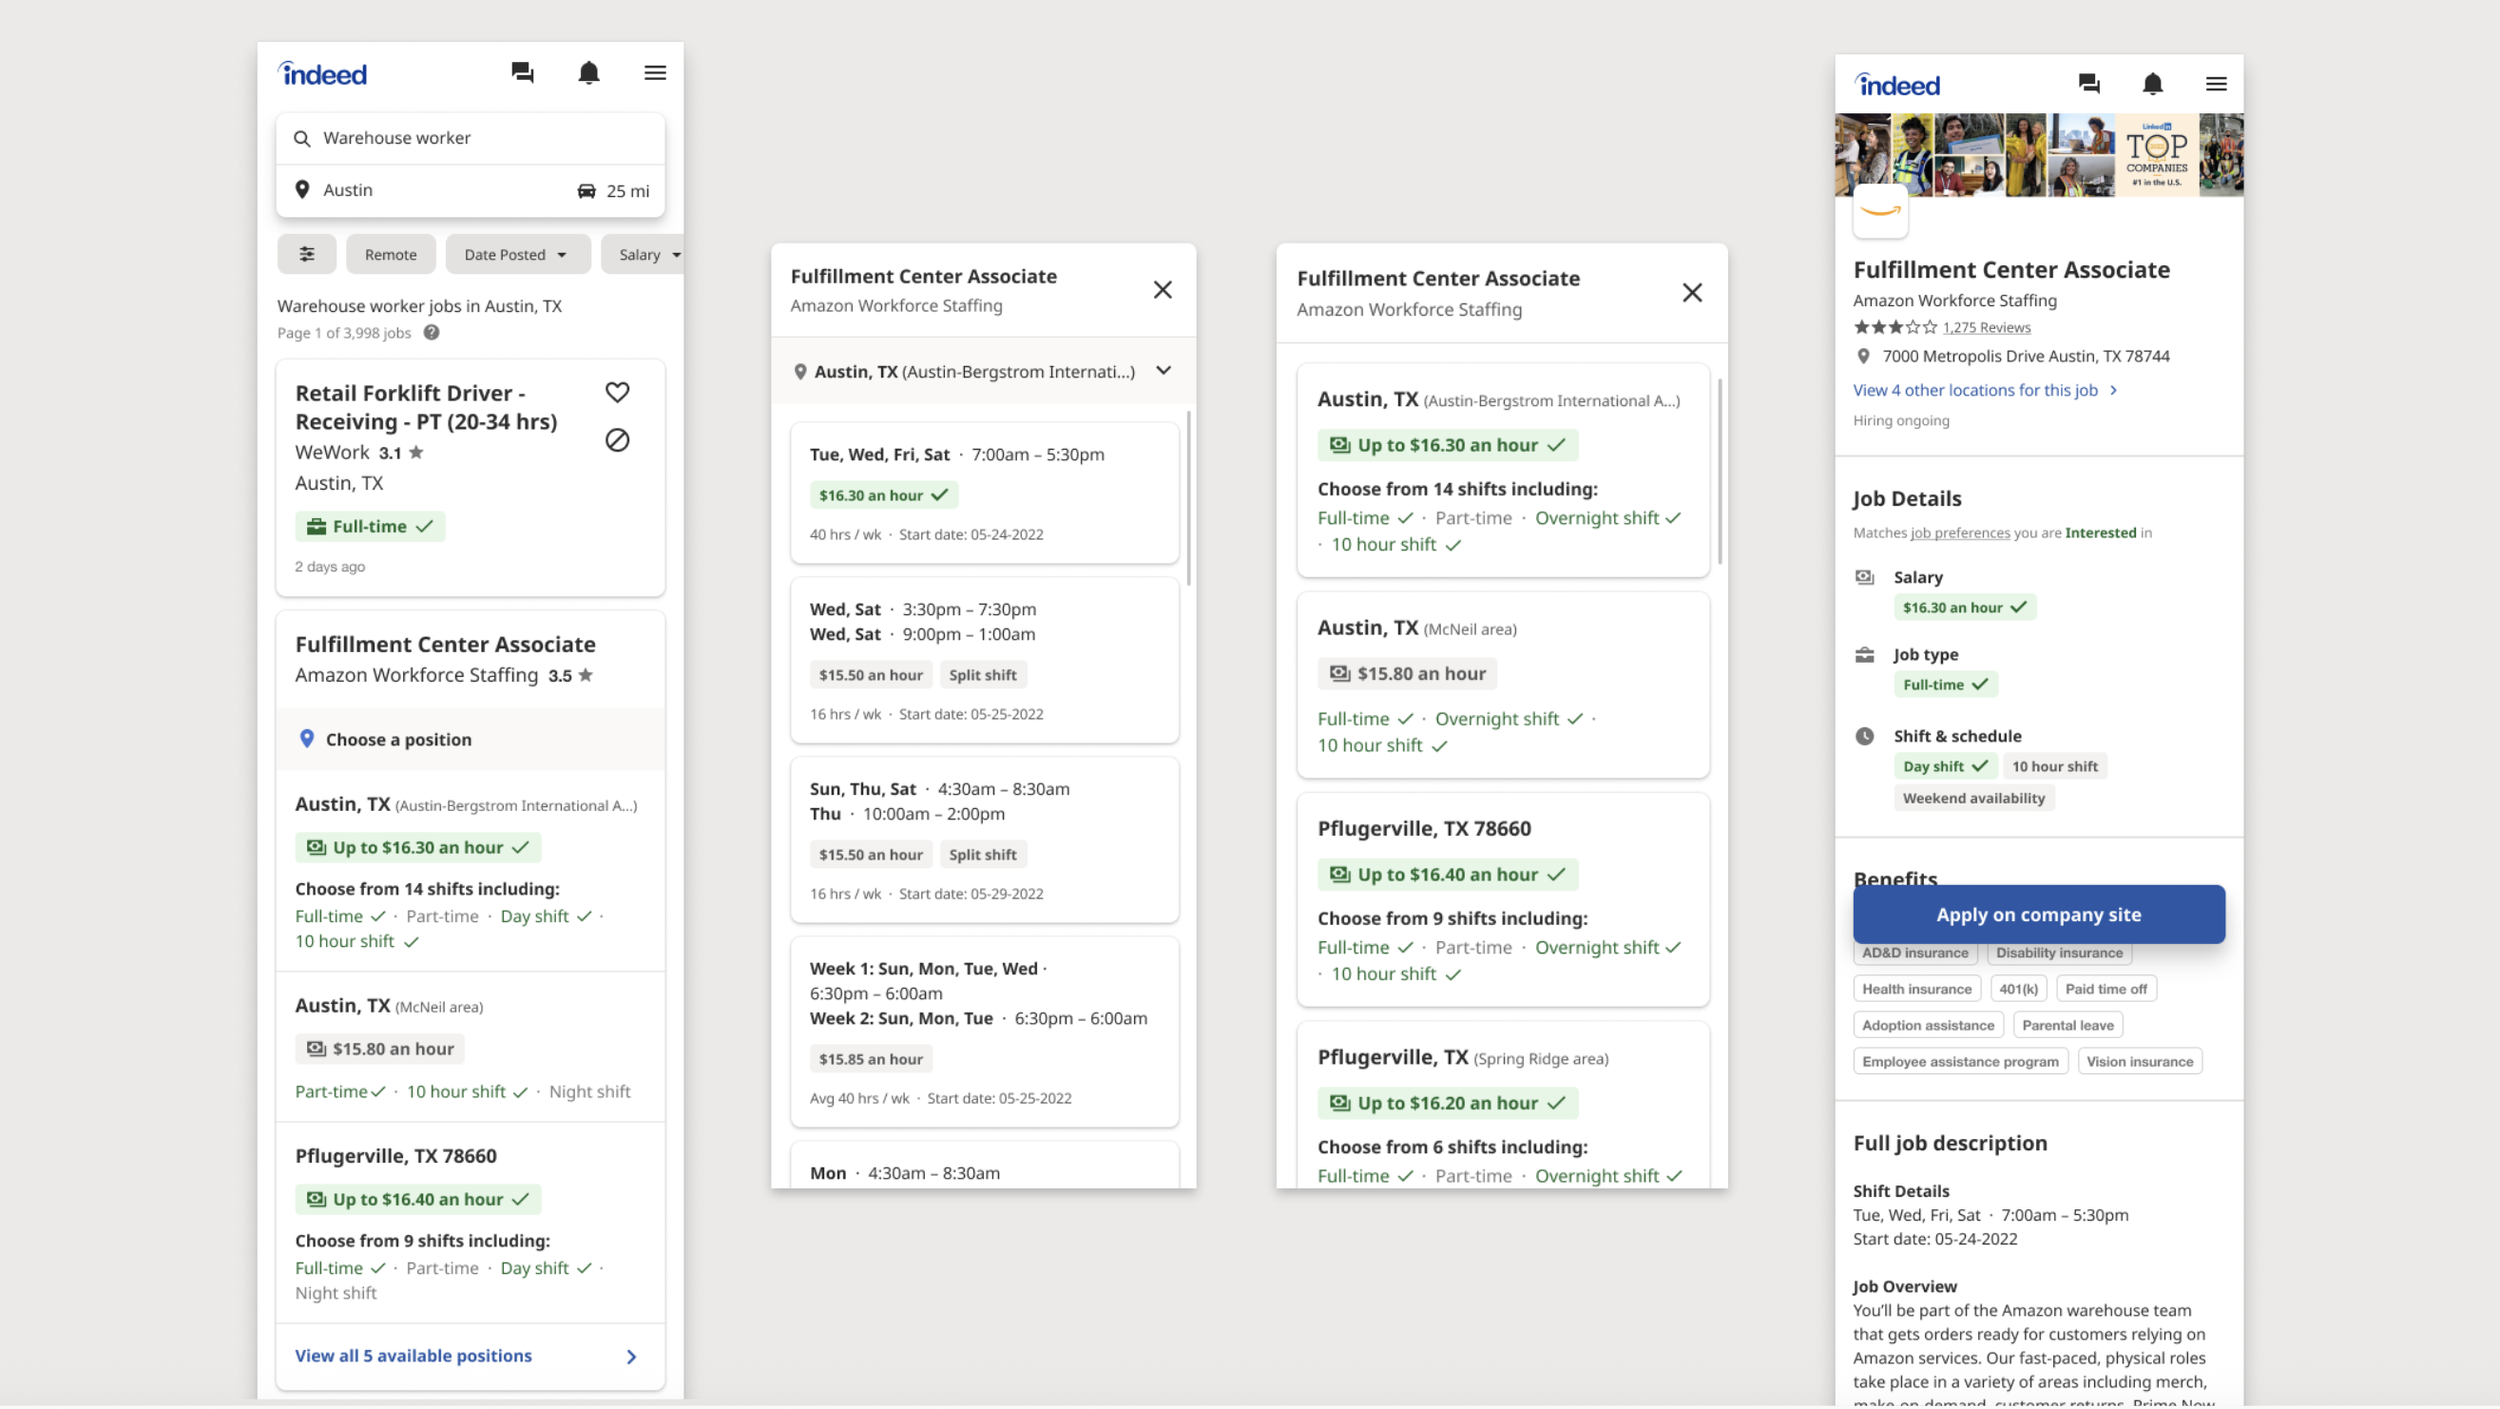Viewport: 2500px width, 1409px height.
Task: Open Retail Forklift Driver job title
Action: click(x=426, y=407)
